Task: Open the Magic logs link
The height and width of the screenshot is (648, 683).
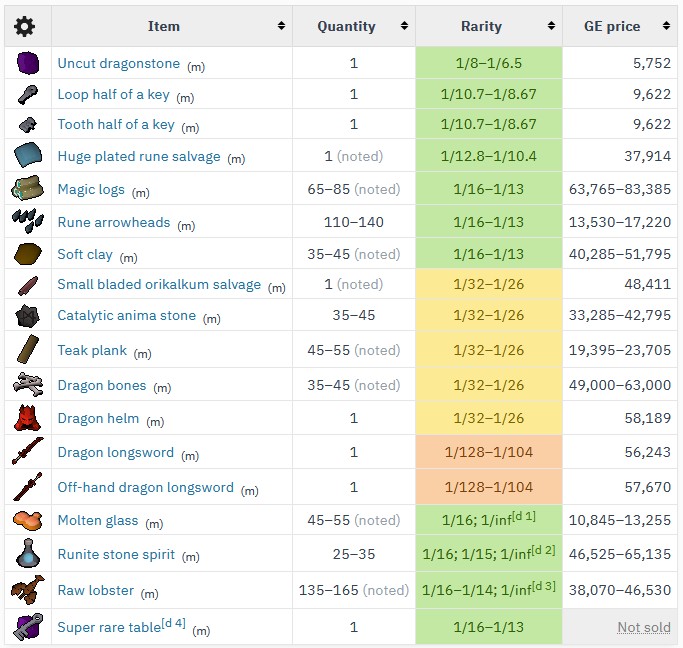Action: [x=91, y=189]
